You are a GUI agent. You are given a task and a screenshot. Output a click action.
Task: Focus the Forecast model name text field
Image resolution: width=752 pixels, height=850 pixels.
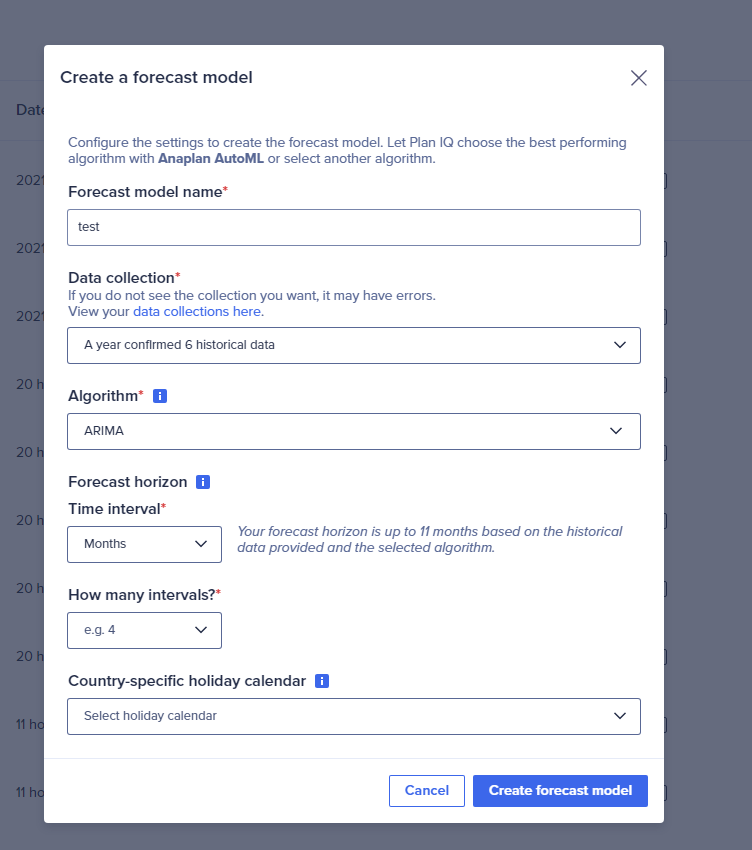(x=354, y=227)
